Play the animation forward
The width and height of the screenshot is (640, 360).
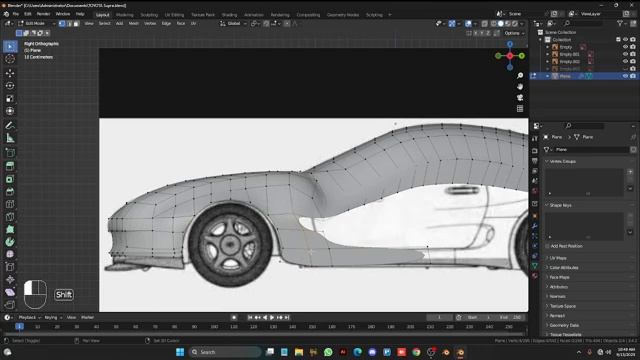272,318
